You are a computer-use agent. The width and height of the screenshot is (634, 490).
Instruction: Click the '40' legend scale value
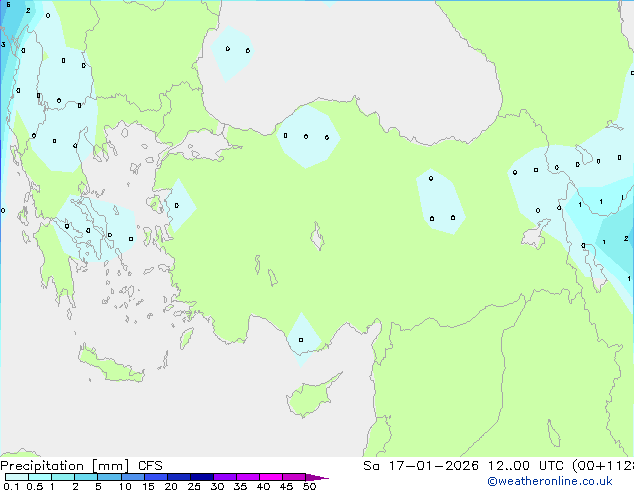point(263,486)
